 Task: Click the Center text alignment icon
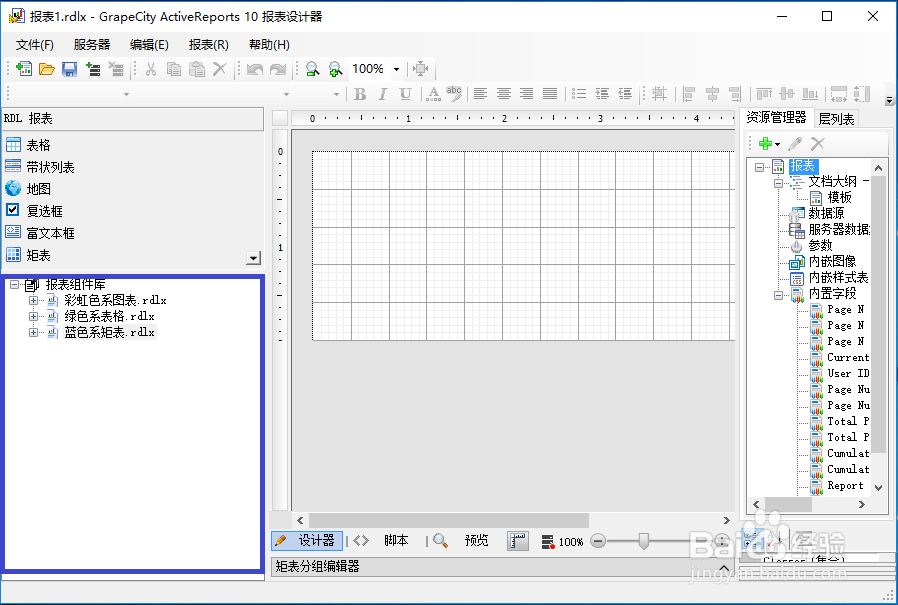click(x=503, y=94)
